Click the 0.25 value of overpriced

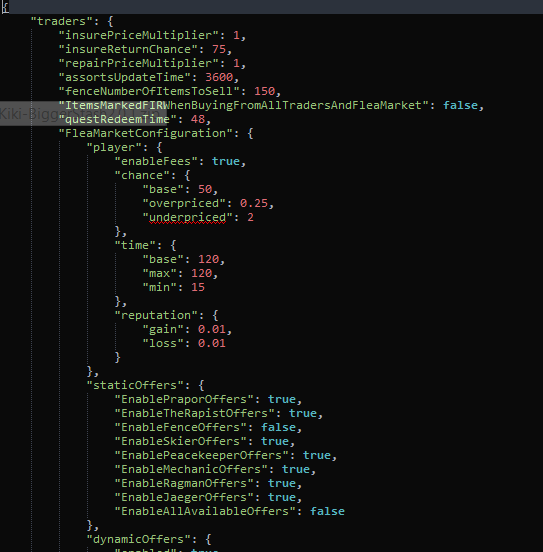[254, 203]
